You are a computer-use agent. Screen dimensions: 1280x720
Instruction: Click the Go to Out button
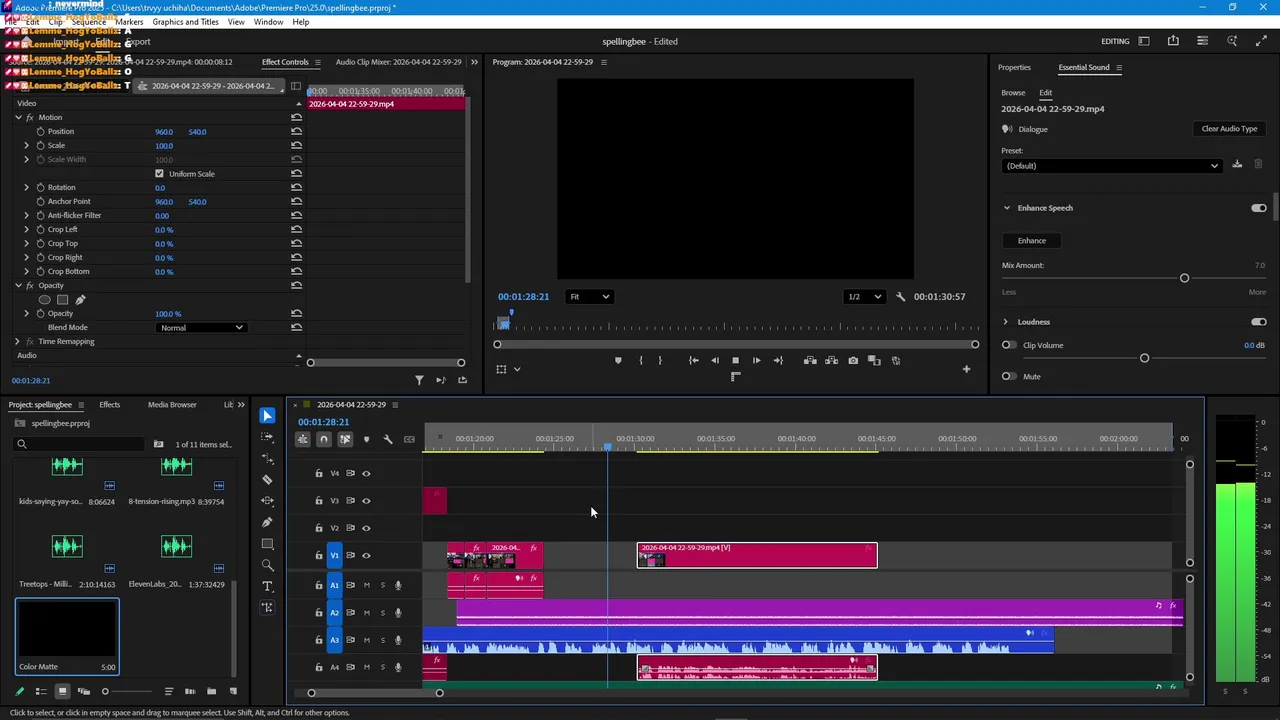click(778, 360)
